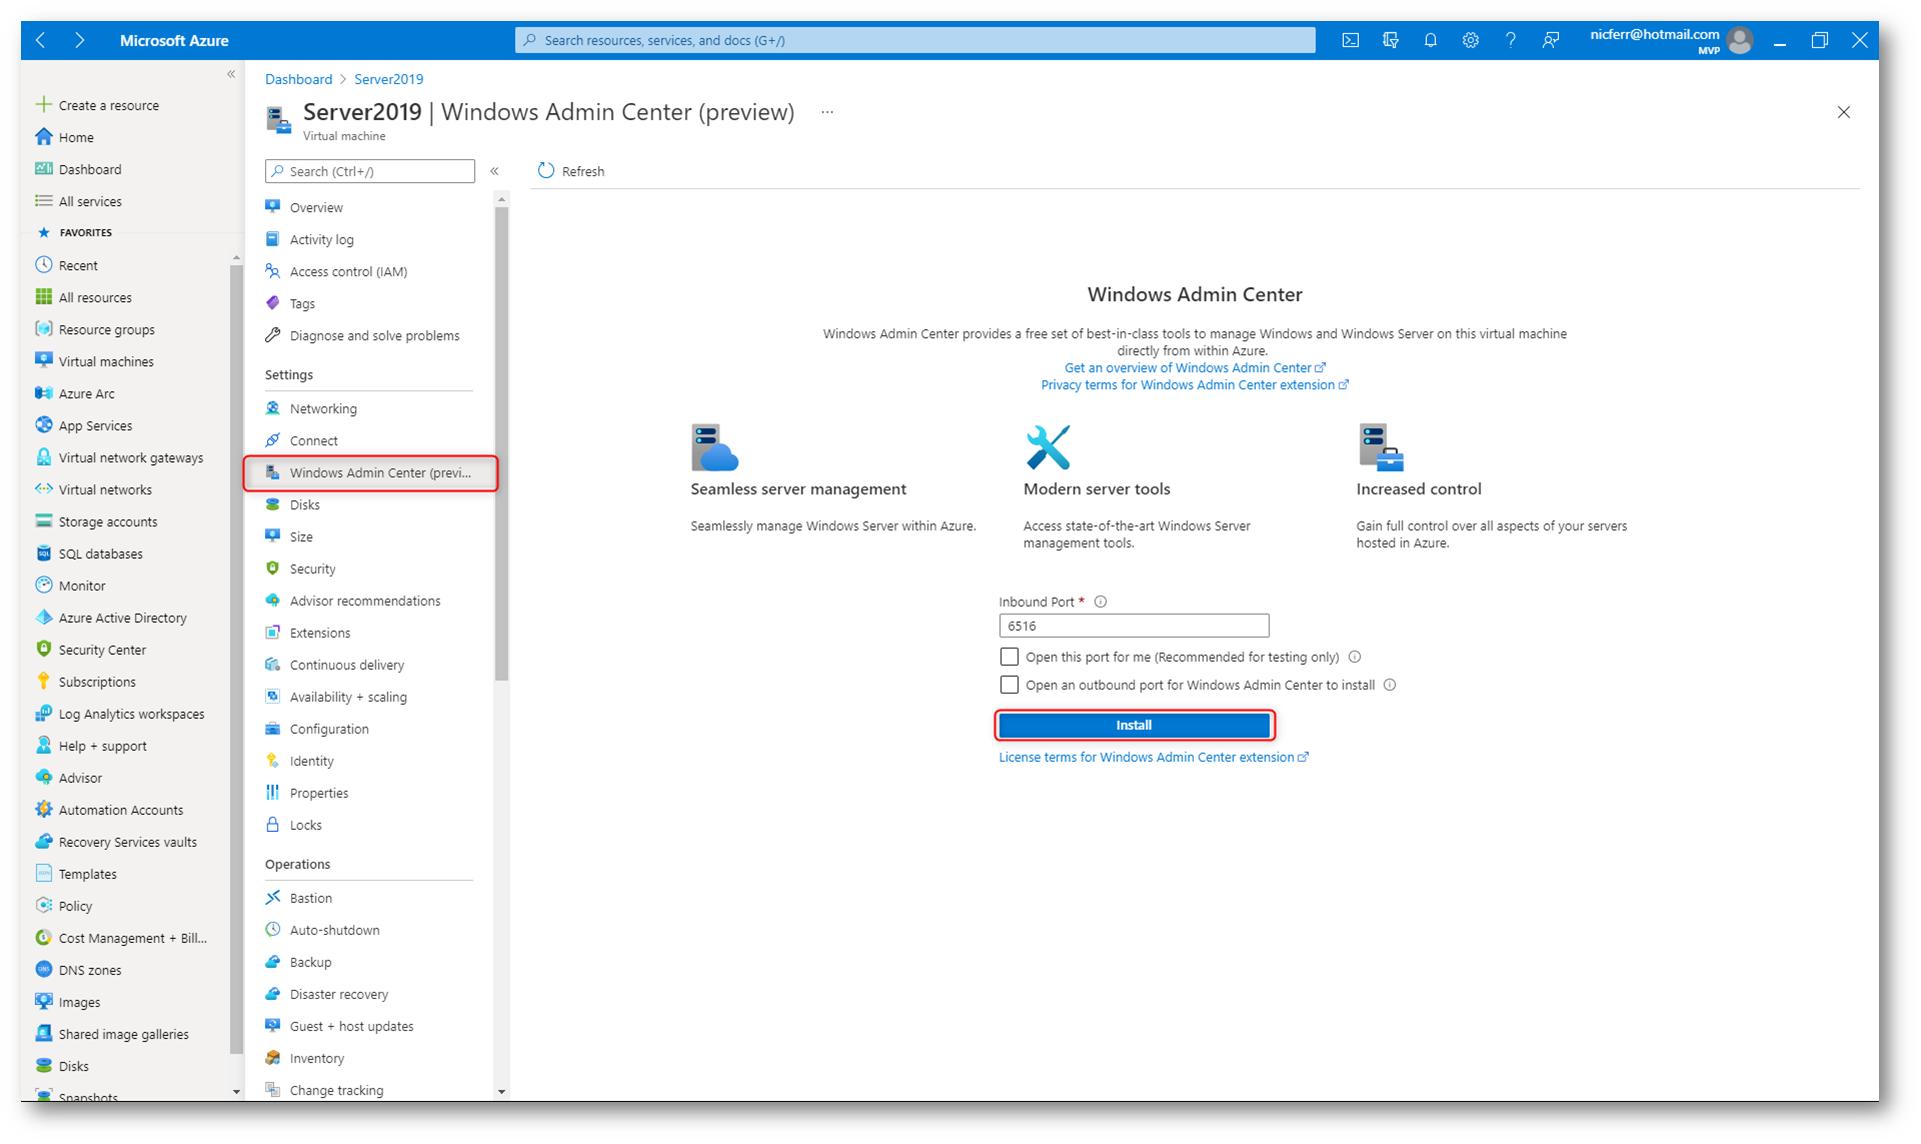
Task: Open Networking under Settings
Action: click(323, 408)
